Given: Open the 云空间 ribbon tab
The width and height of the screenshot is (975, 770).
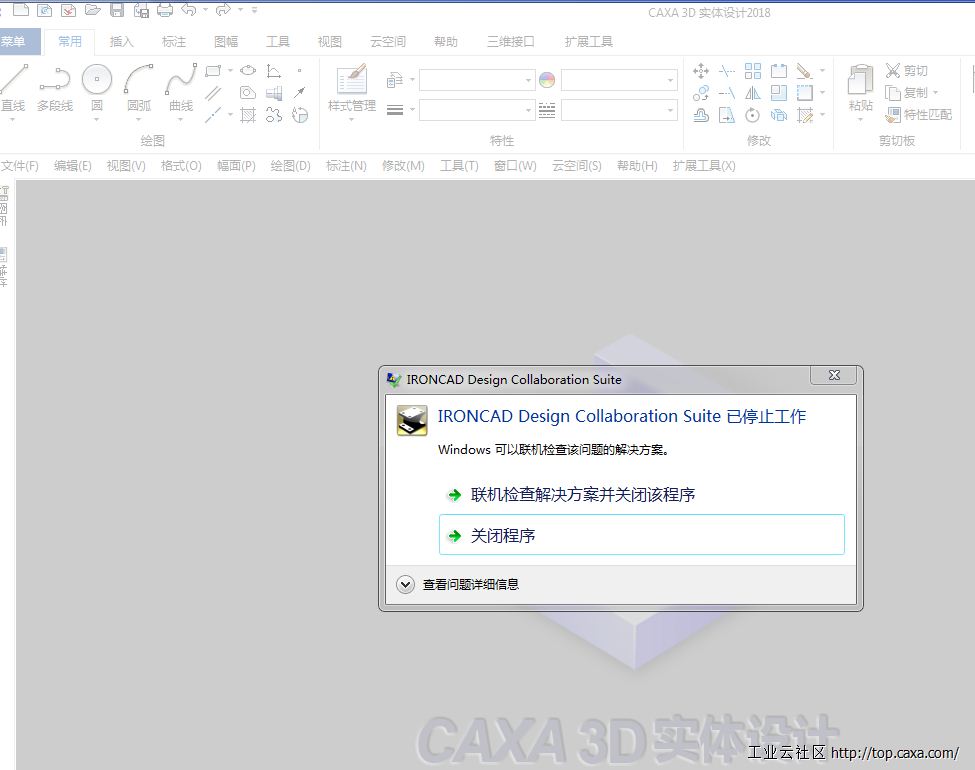Looking at the screenshot, I should click(x=388, y=42).
